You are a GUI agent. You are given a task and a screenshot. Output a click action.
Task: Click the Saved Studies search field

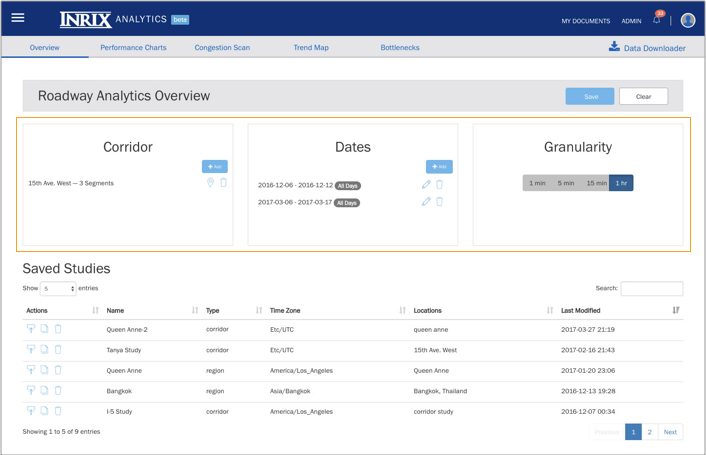click(x=652, y=288)
